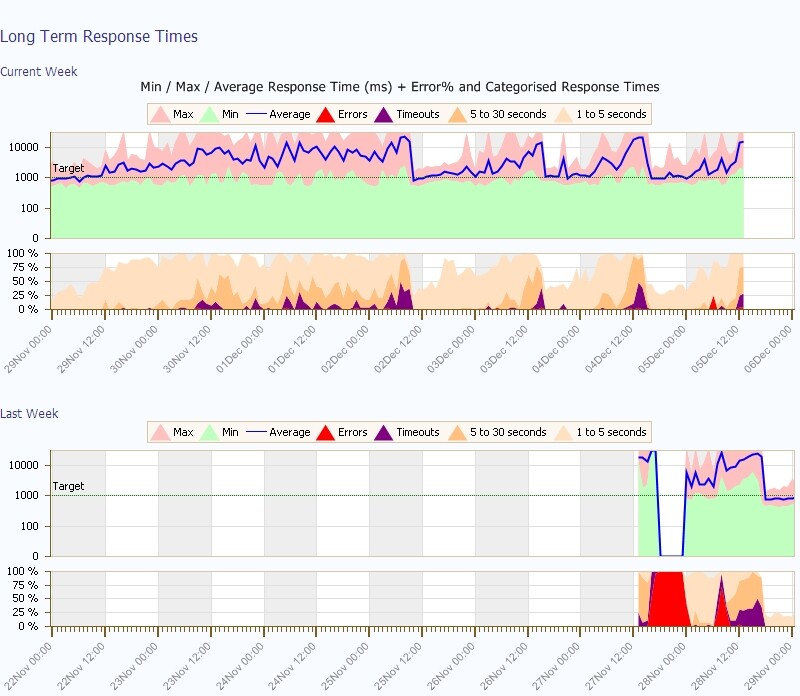Click the pink Max triangle in Last Week legend
Screen dimensions: 800x696
(x=160, y=433)
